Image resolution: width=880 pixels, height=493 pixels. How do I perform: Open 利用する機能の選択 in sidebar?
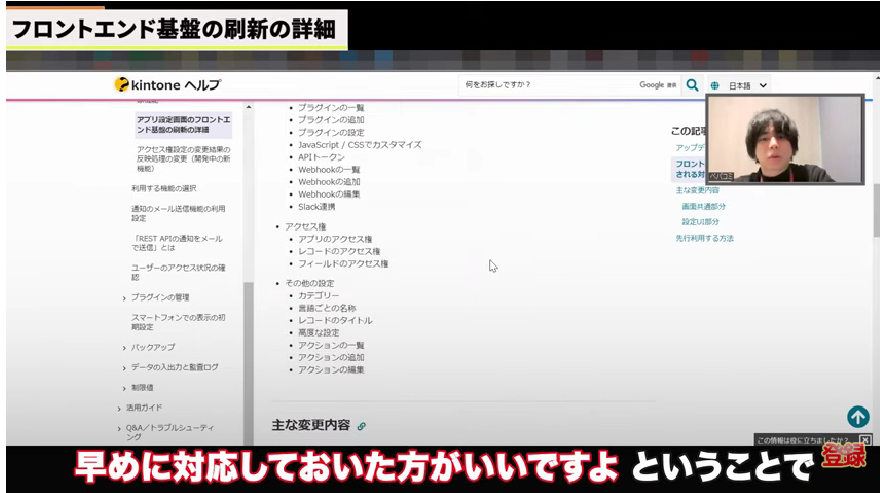(x=163, y=188)
